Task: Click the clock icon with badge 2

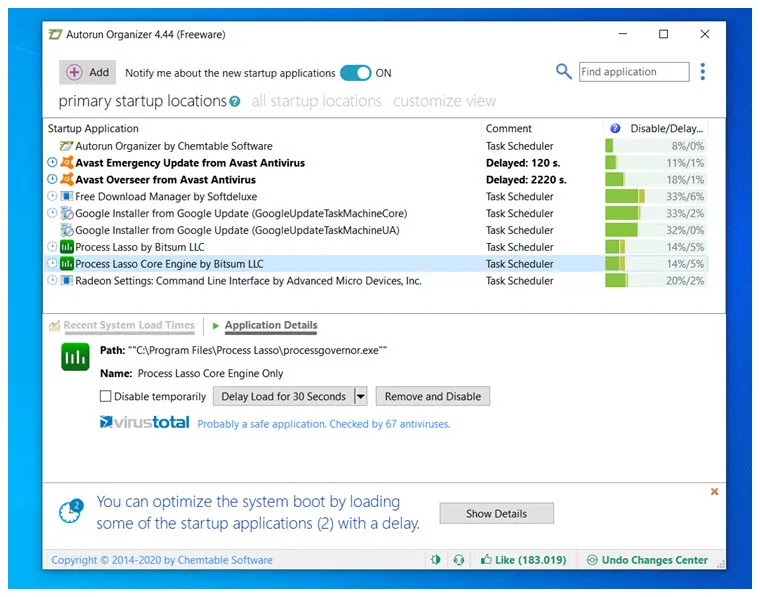Action: [71, 511]
